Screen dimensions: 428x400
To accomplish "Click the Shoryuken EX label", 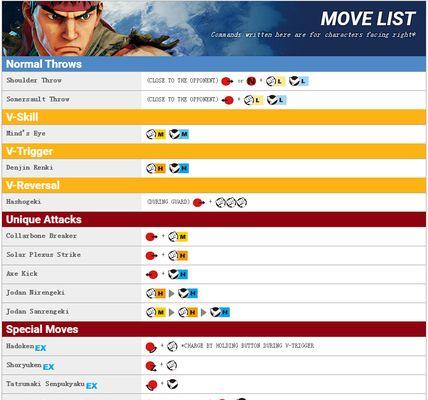I will point(48,367).
